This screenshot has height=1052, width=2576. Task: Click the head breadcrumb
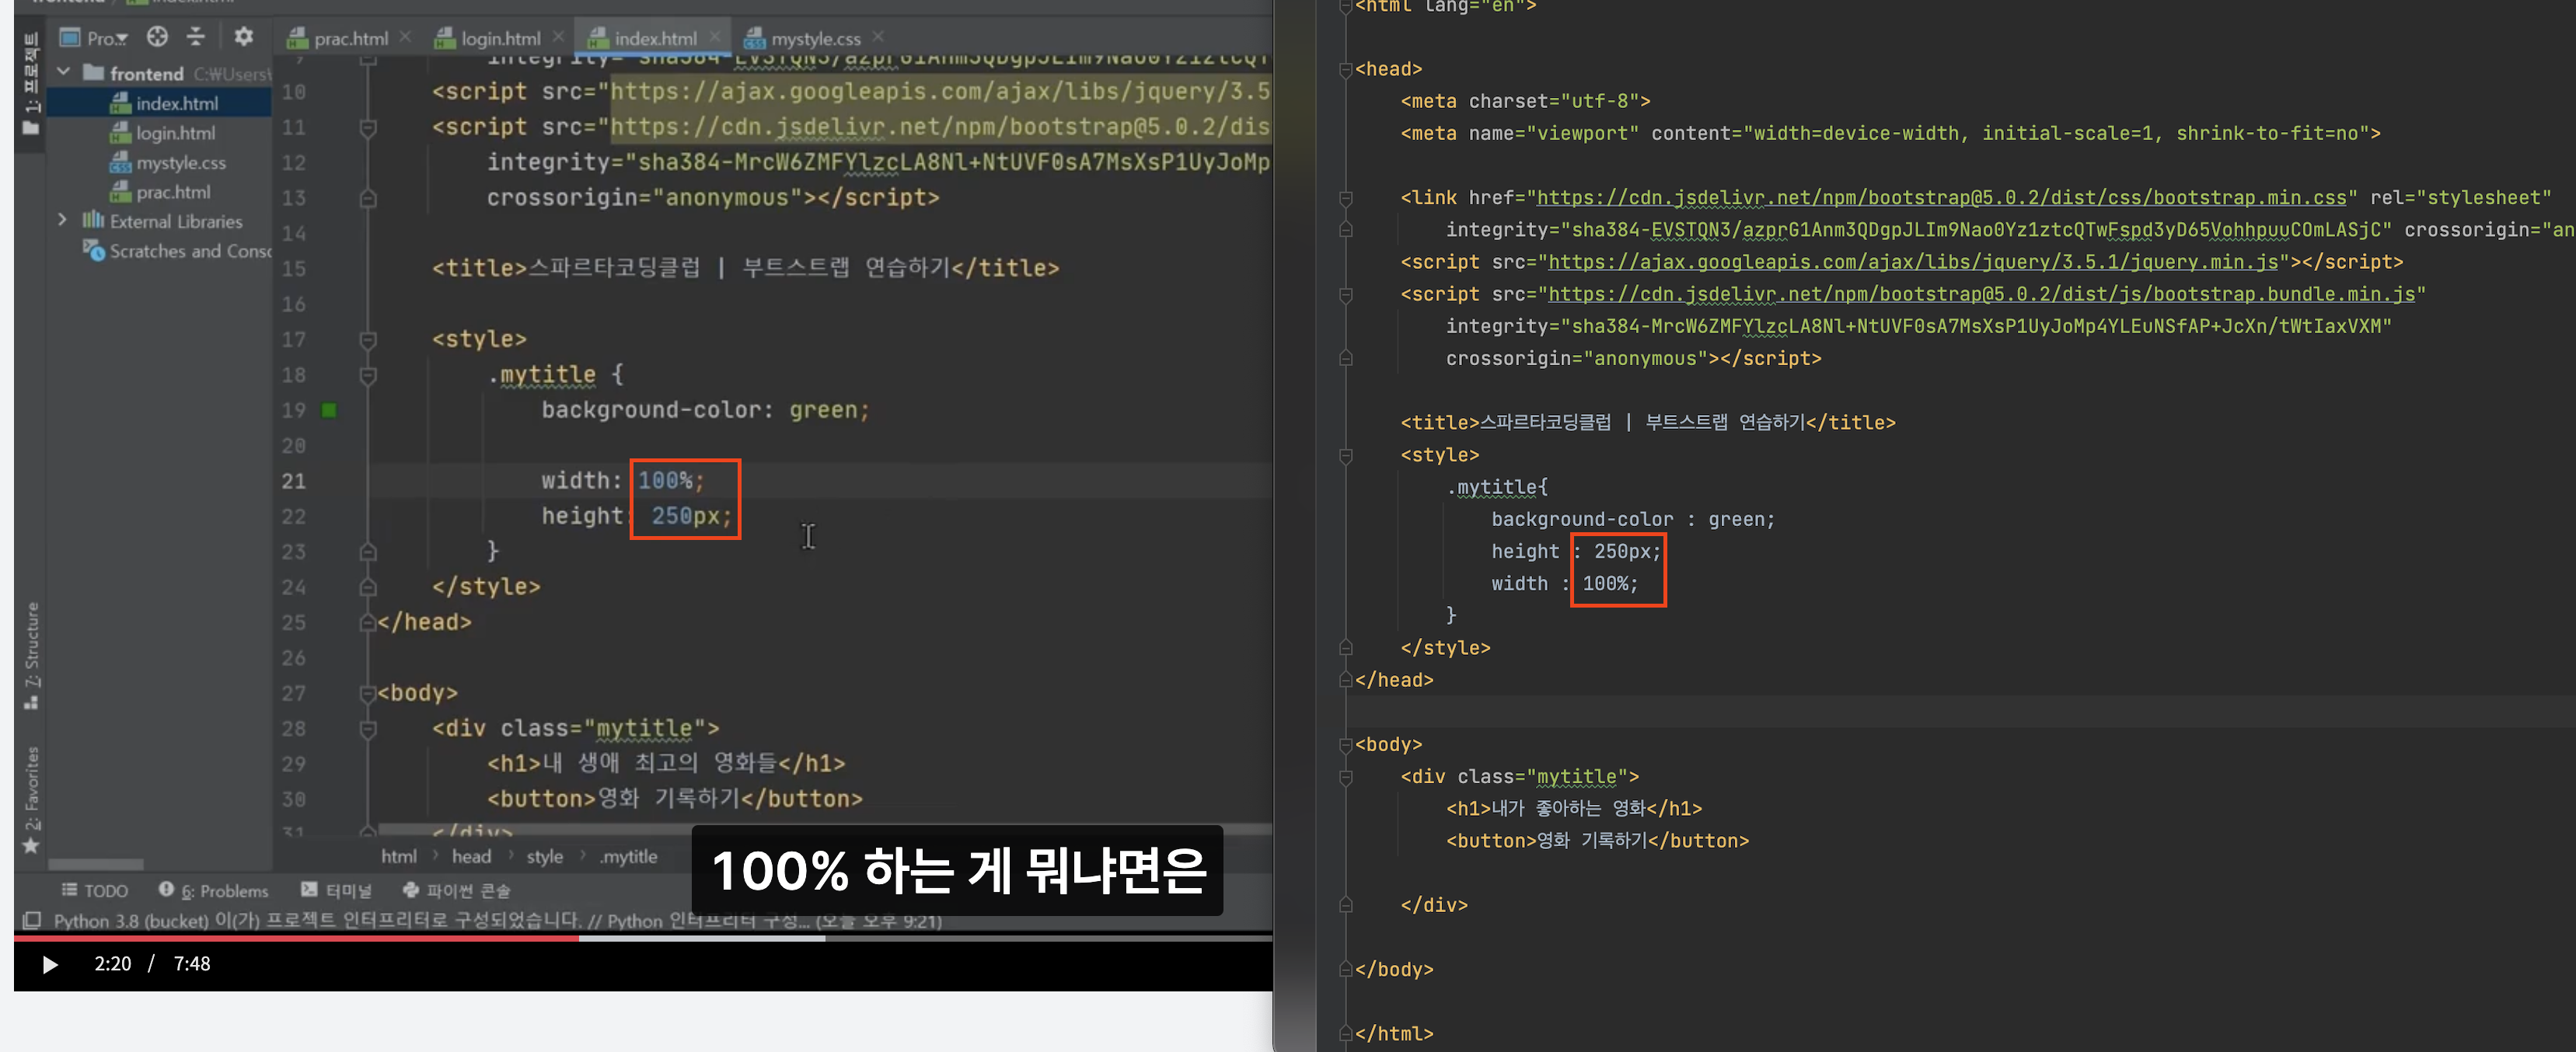pyautogui.click(x=471, y=856)
